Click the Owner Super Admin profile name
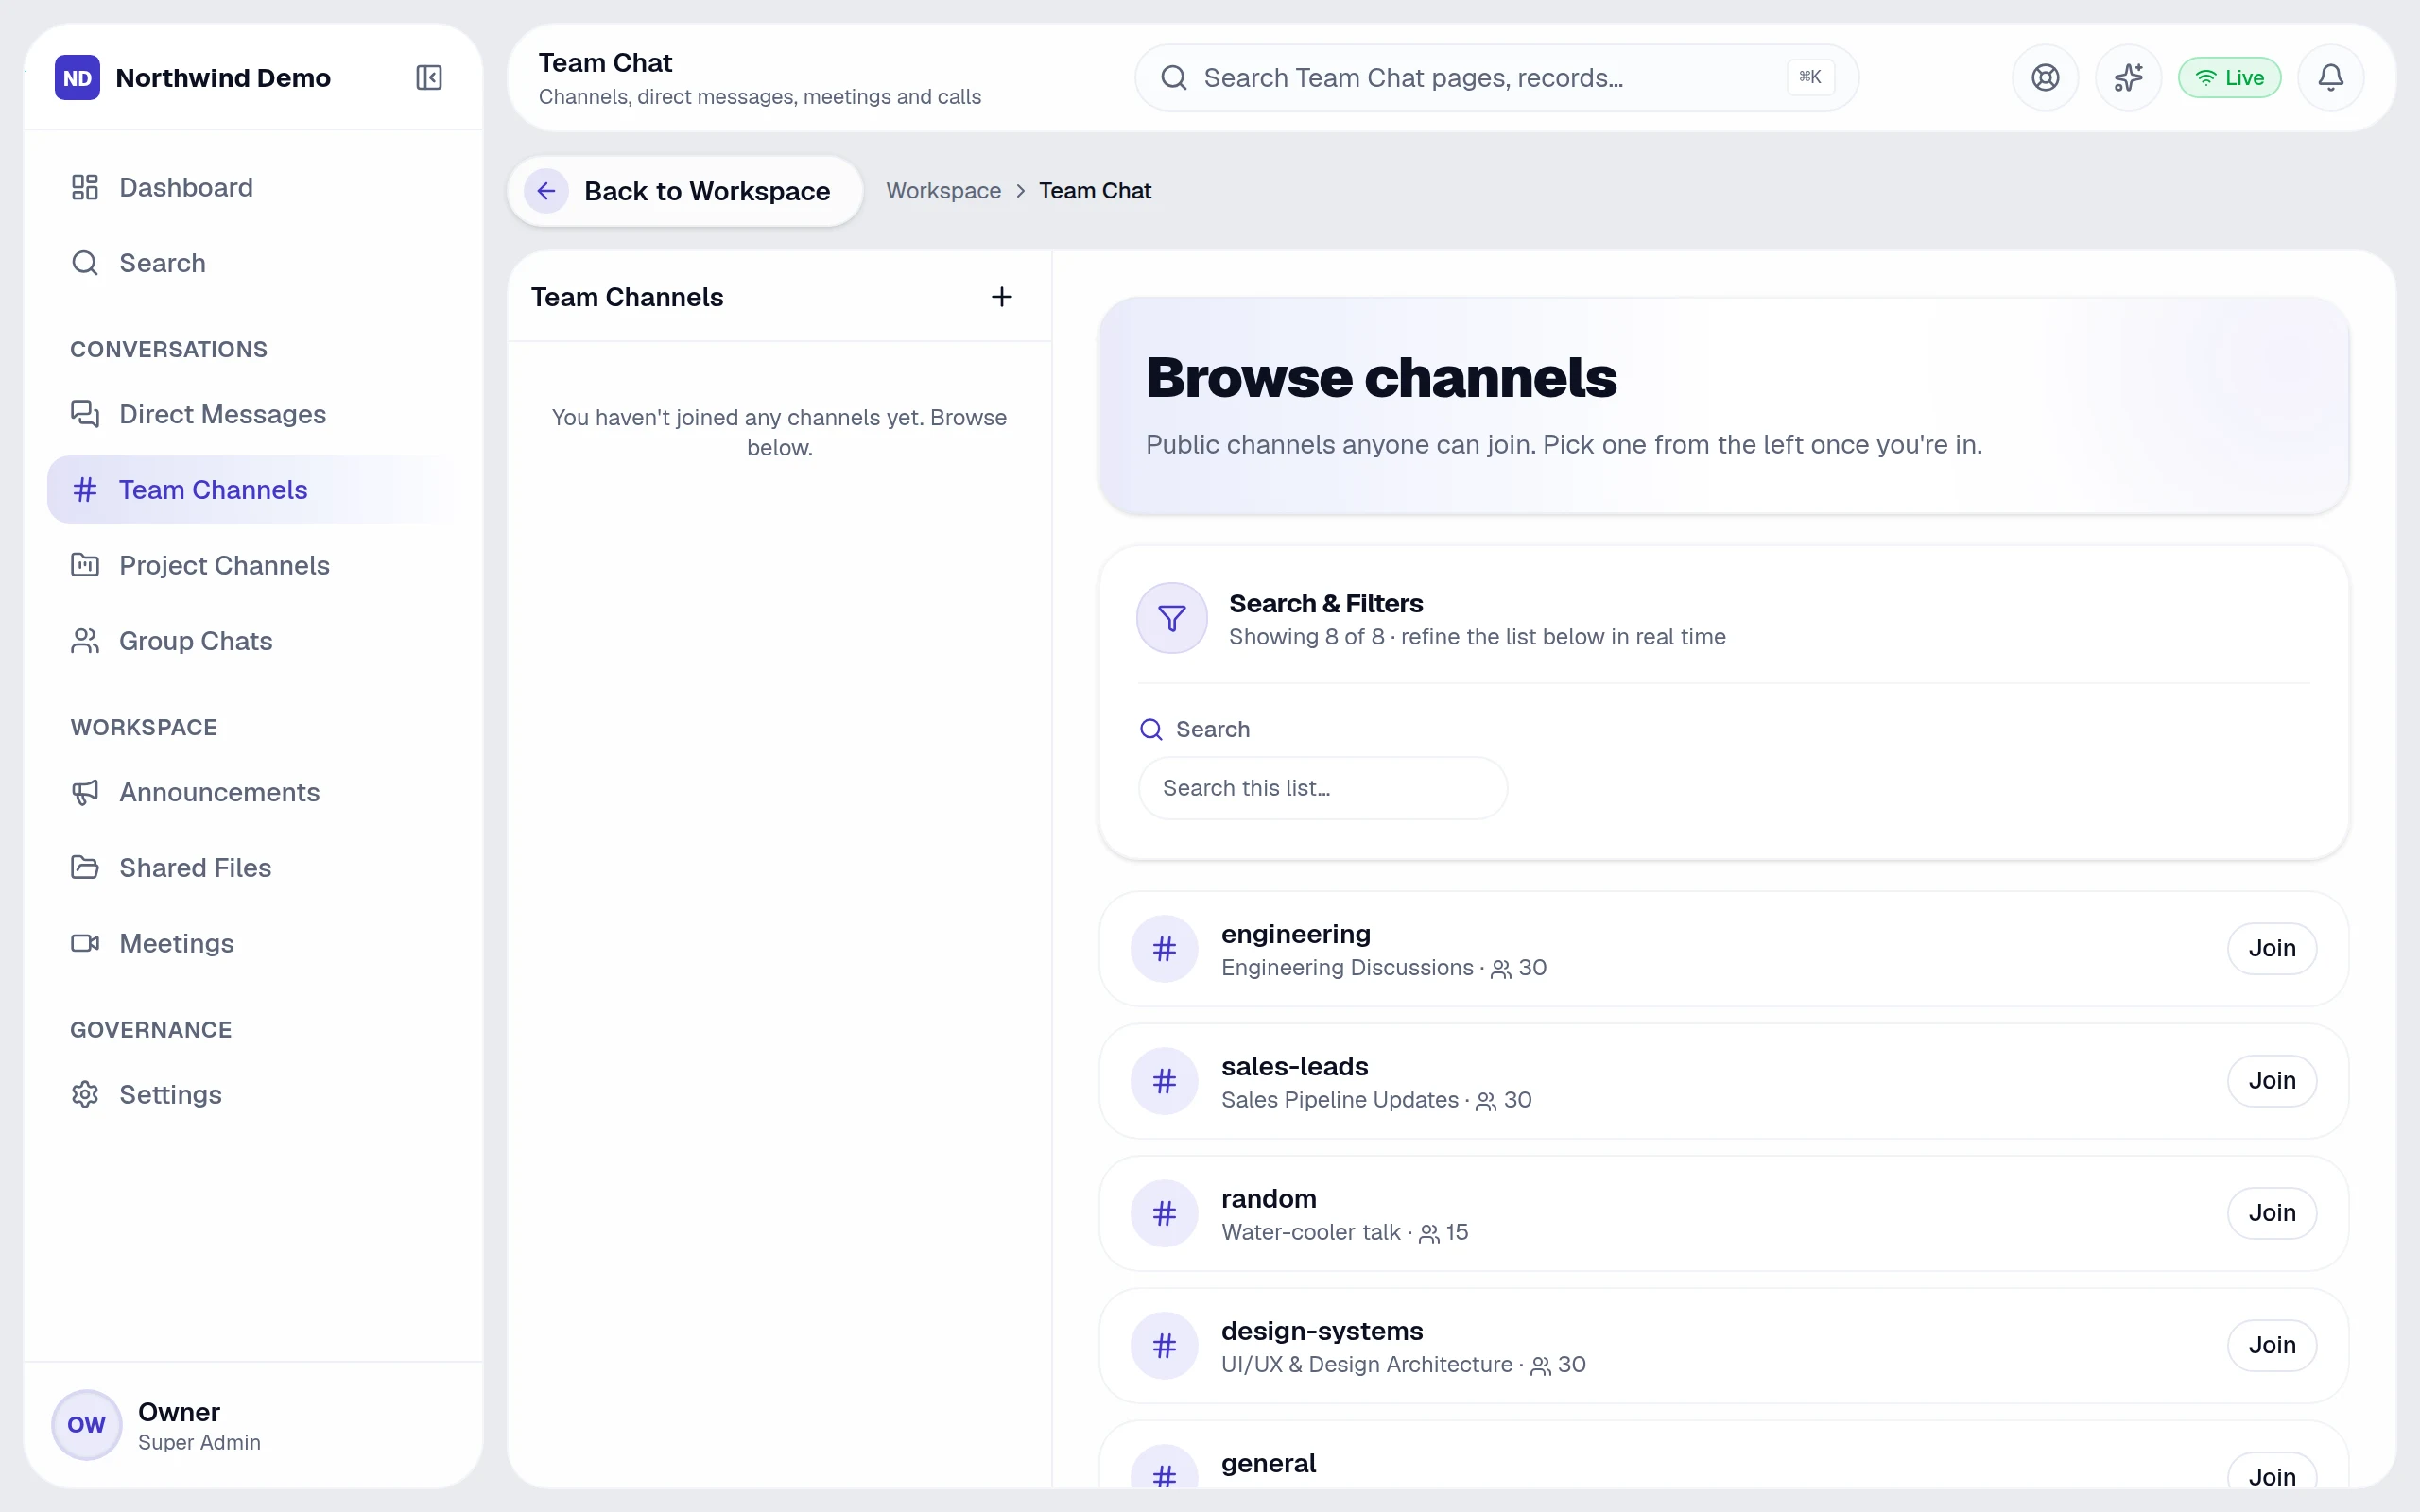Screen dimensions: 2420x1512 (199, 1424)
